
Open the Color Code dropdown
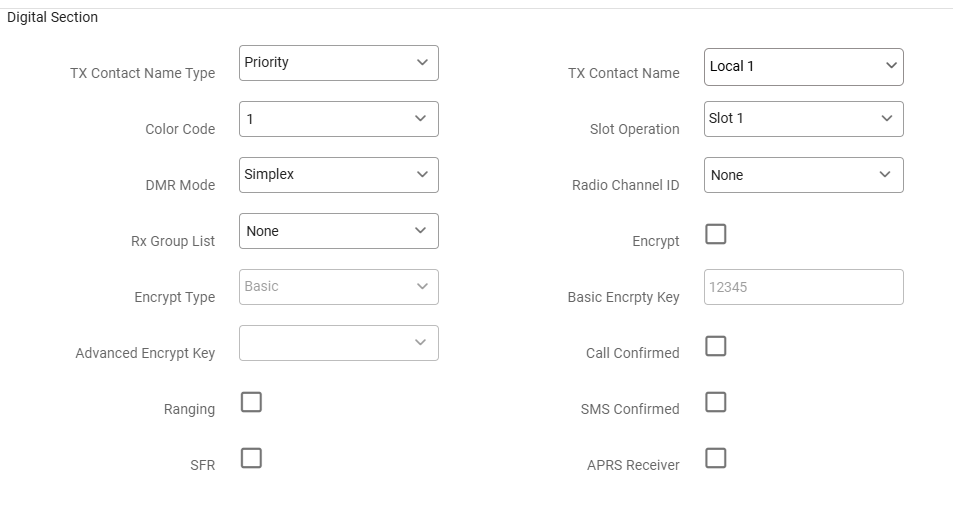coord(338,119)
